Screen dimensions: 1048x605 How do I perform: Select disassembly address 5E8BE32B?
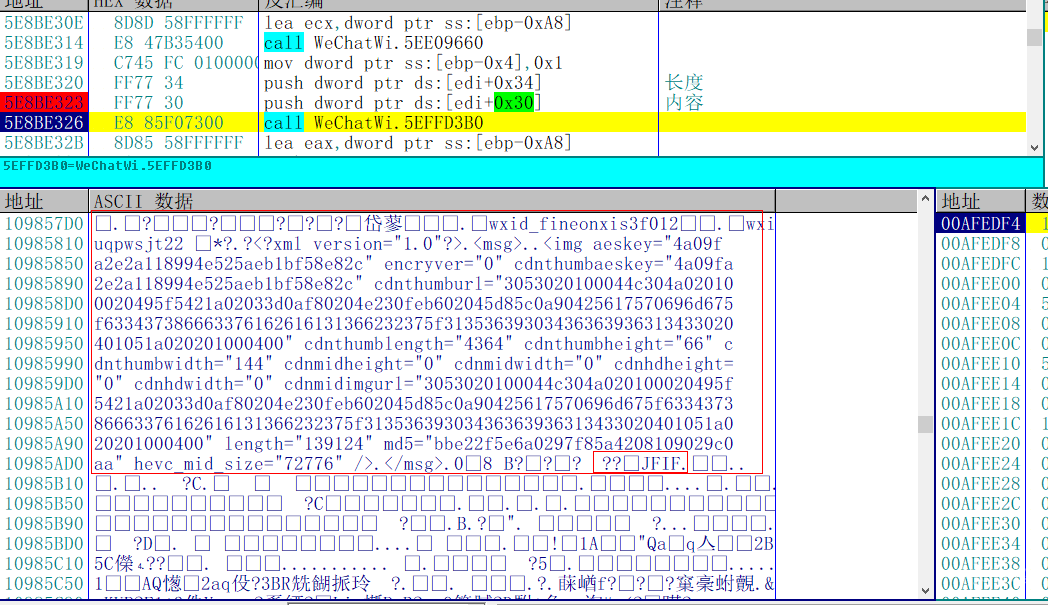point(44,143)
